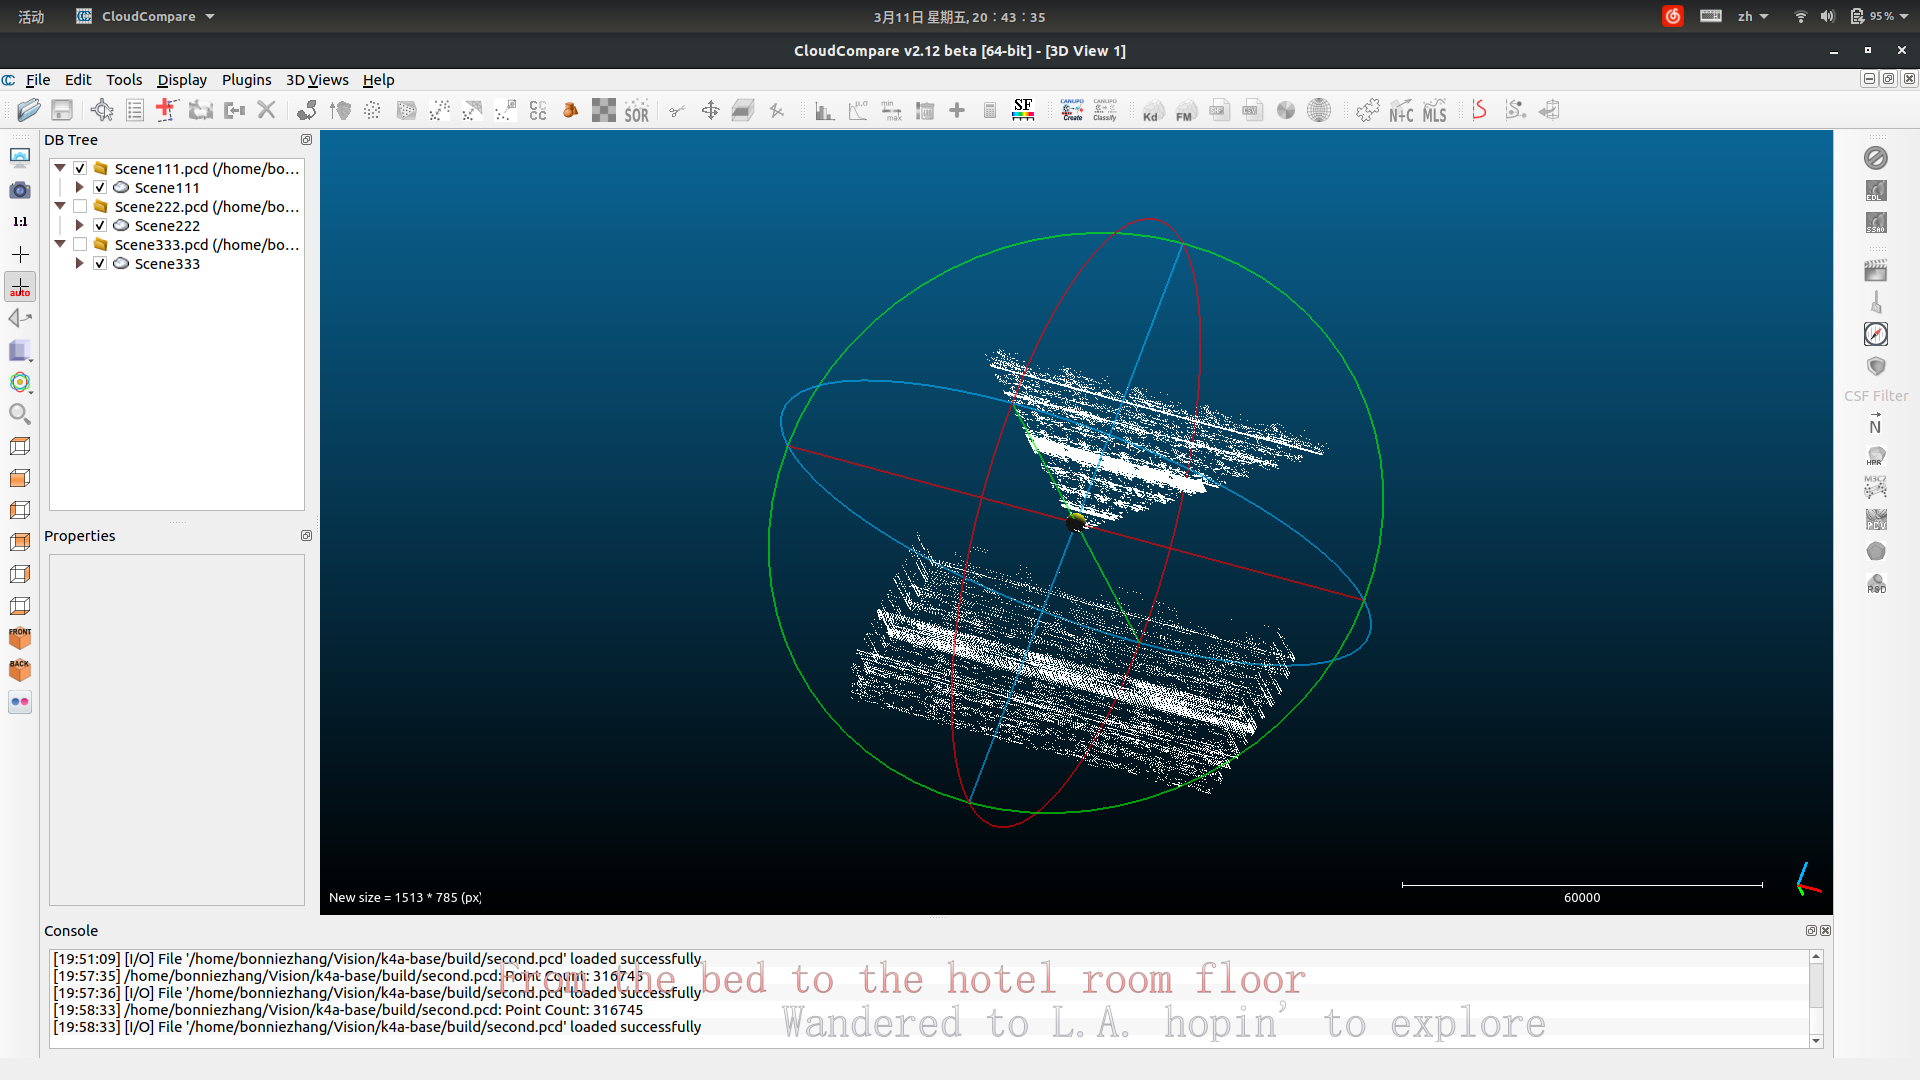The height and width of the screenshot is (1080, 1920).
Task: Open the SF scalar field color scale icon
Action: click(x=1023, y=110)
